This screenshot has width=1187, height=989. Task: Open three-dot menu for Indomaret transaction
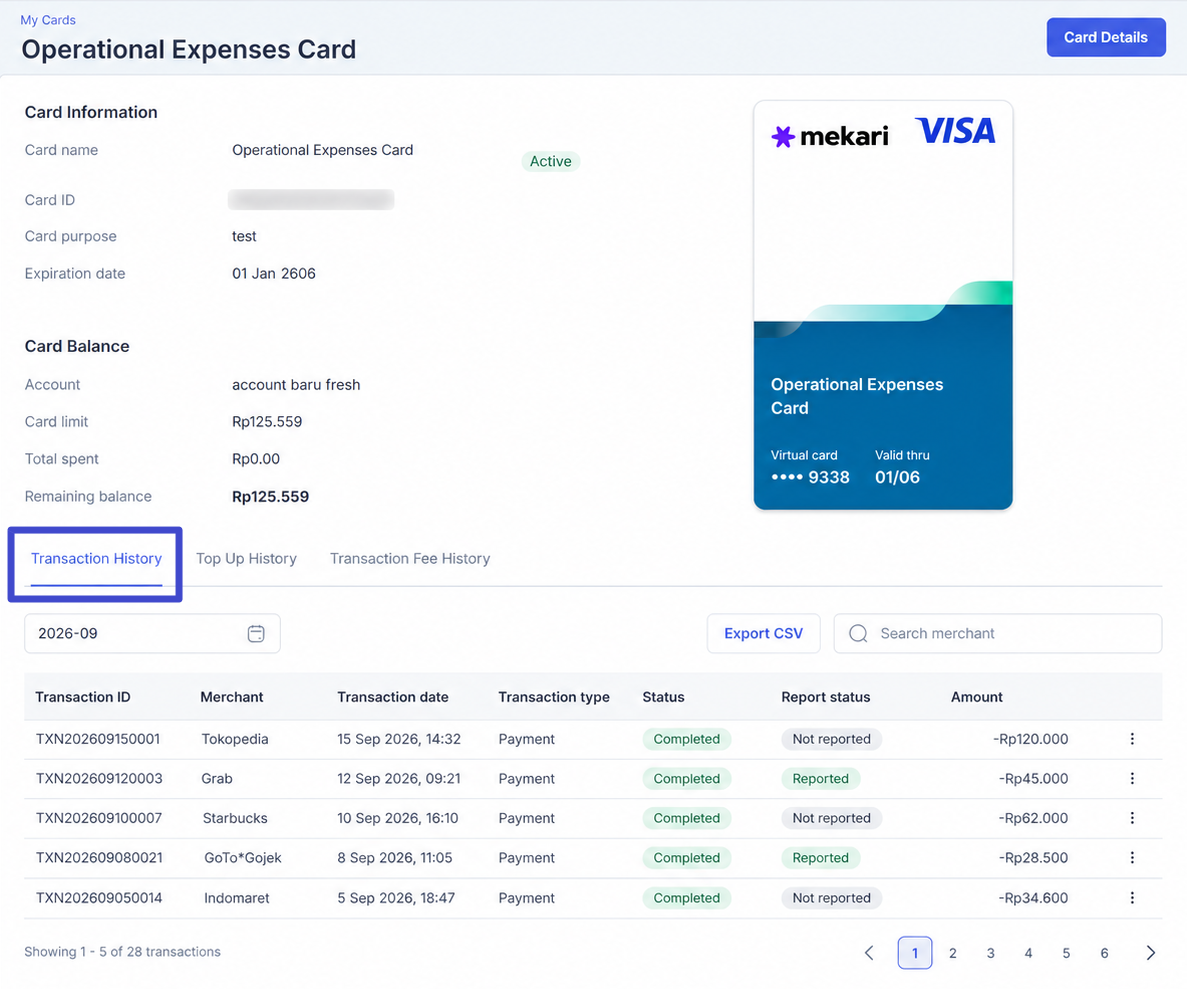(1132, 897)
